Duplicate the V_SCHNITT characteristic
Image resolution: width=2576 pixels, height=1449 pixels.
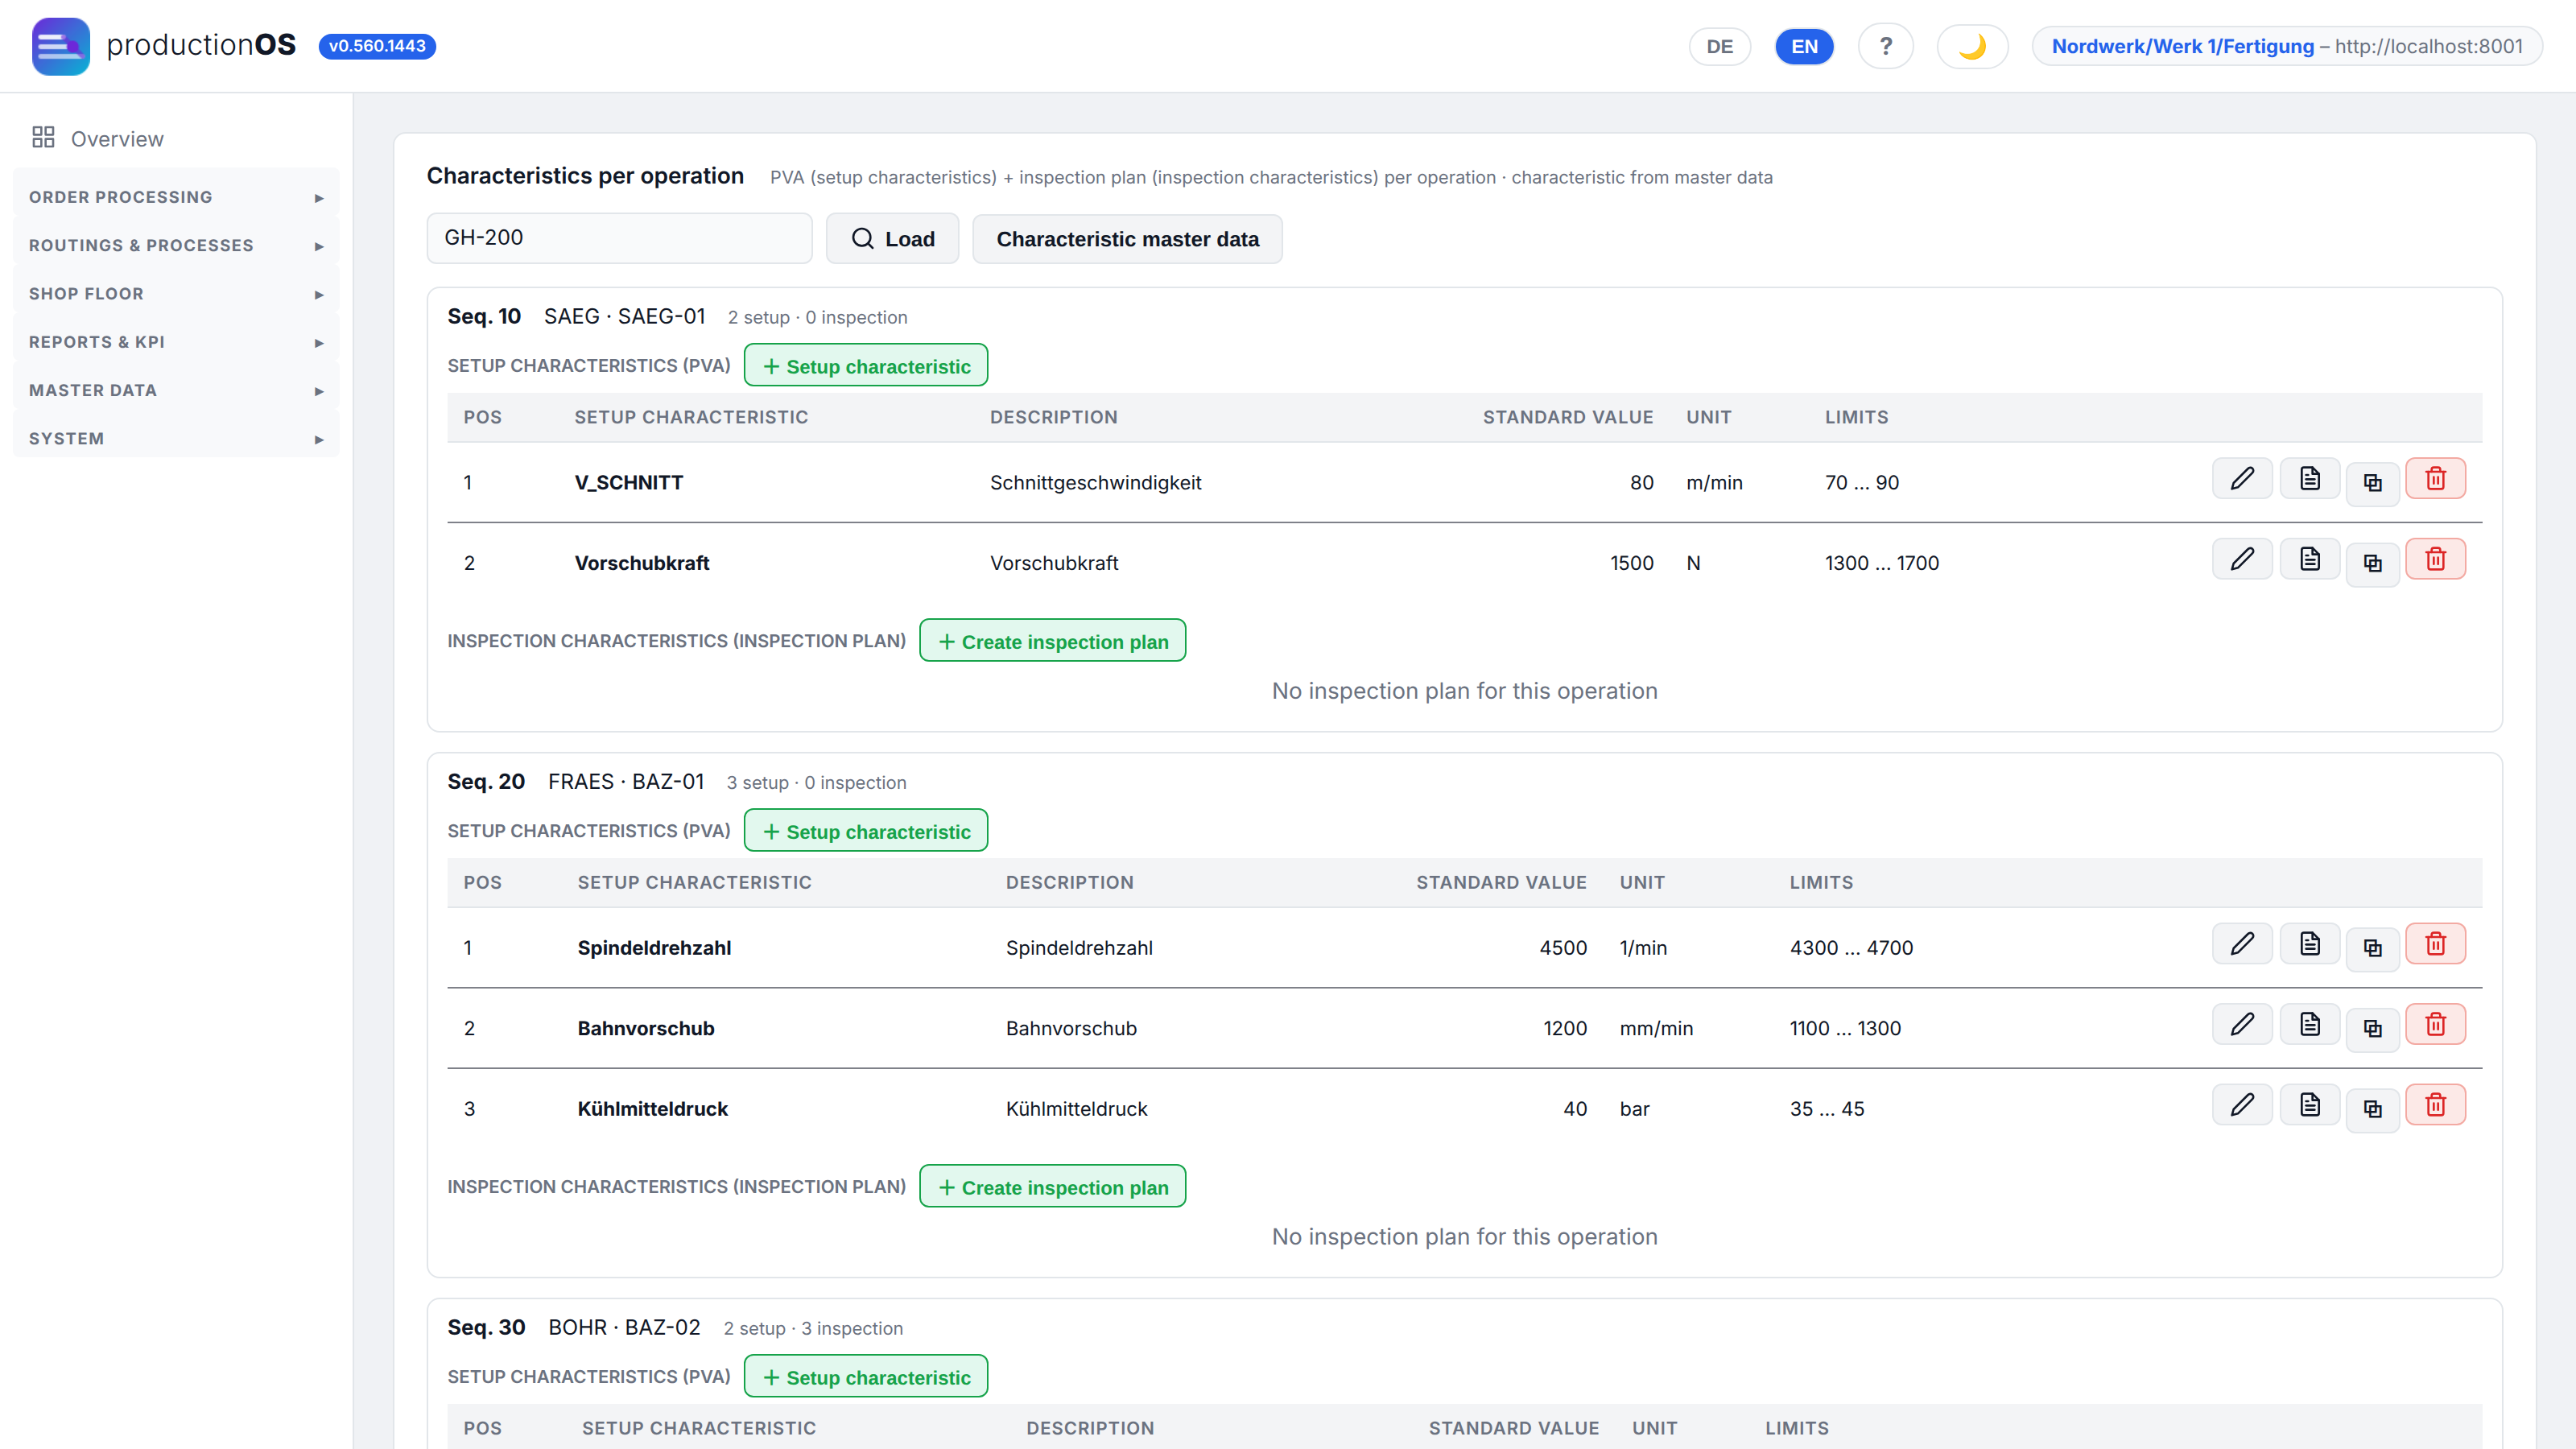point(2372,483)
